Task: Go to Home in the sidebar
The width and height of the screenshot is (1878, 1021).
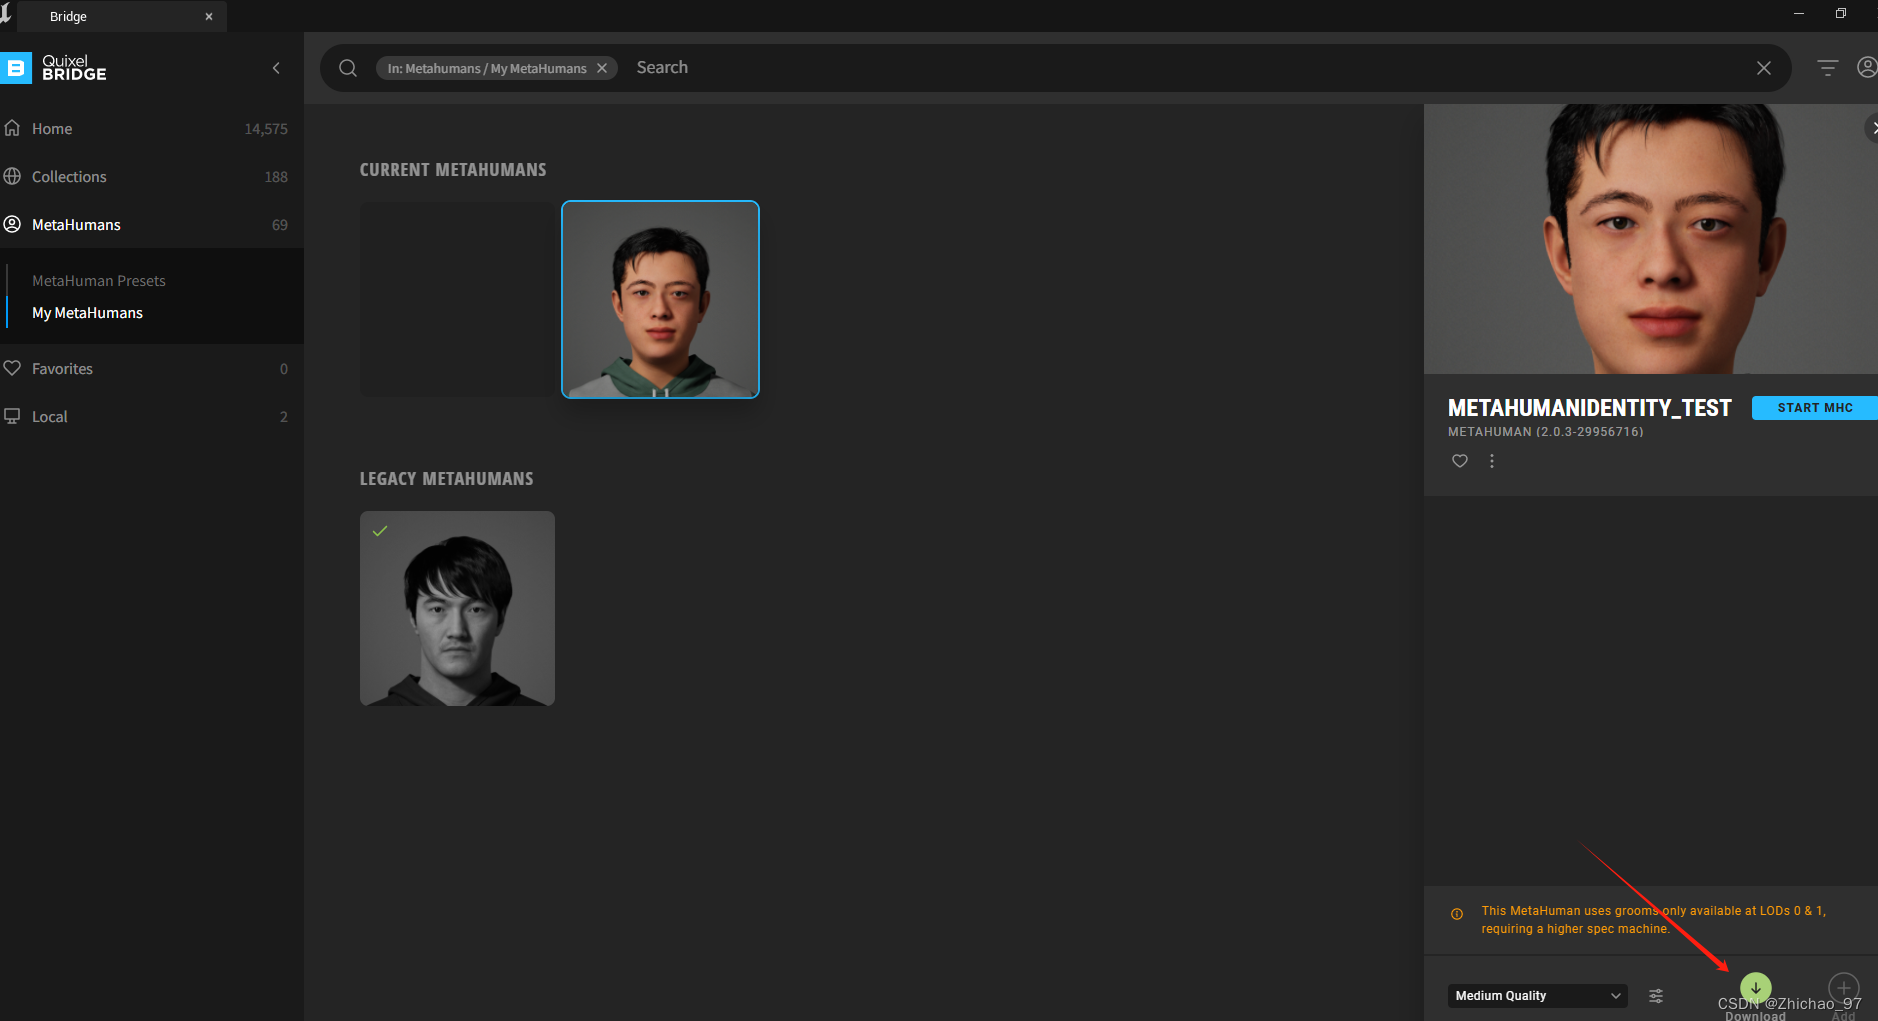Action: tap(152, 128)
